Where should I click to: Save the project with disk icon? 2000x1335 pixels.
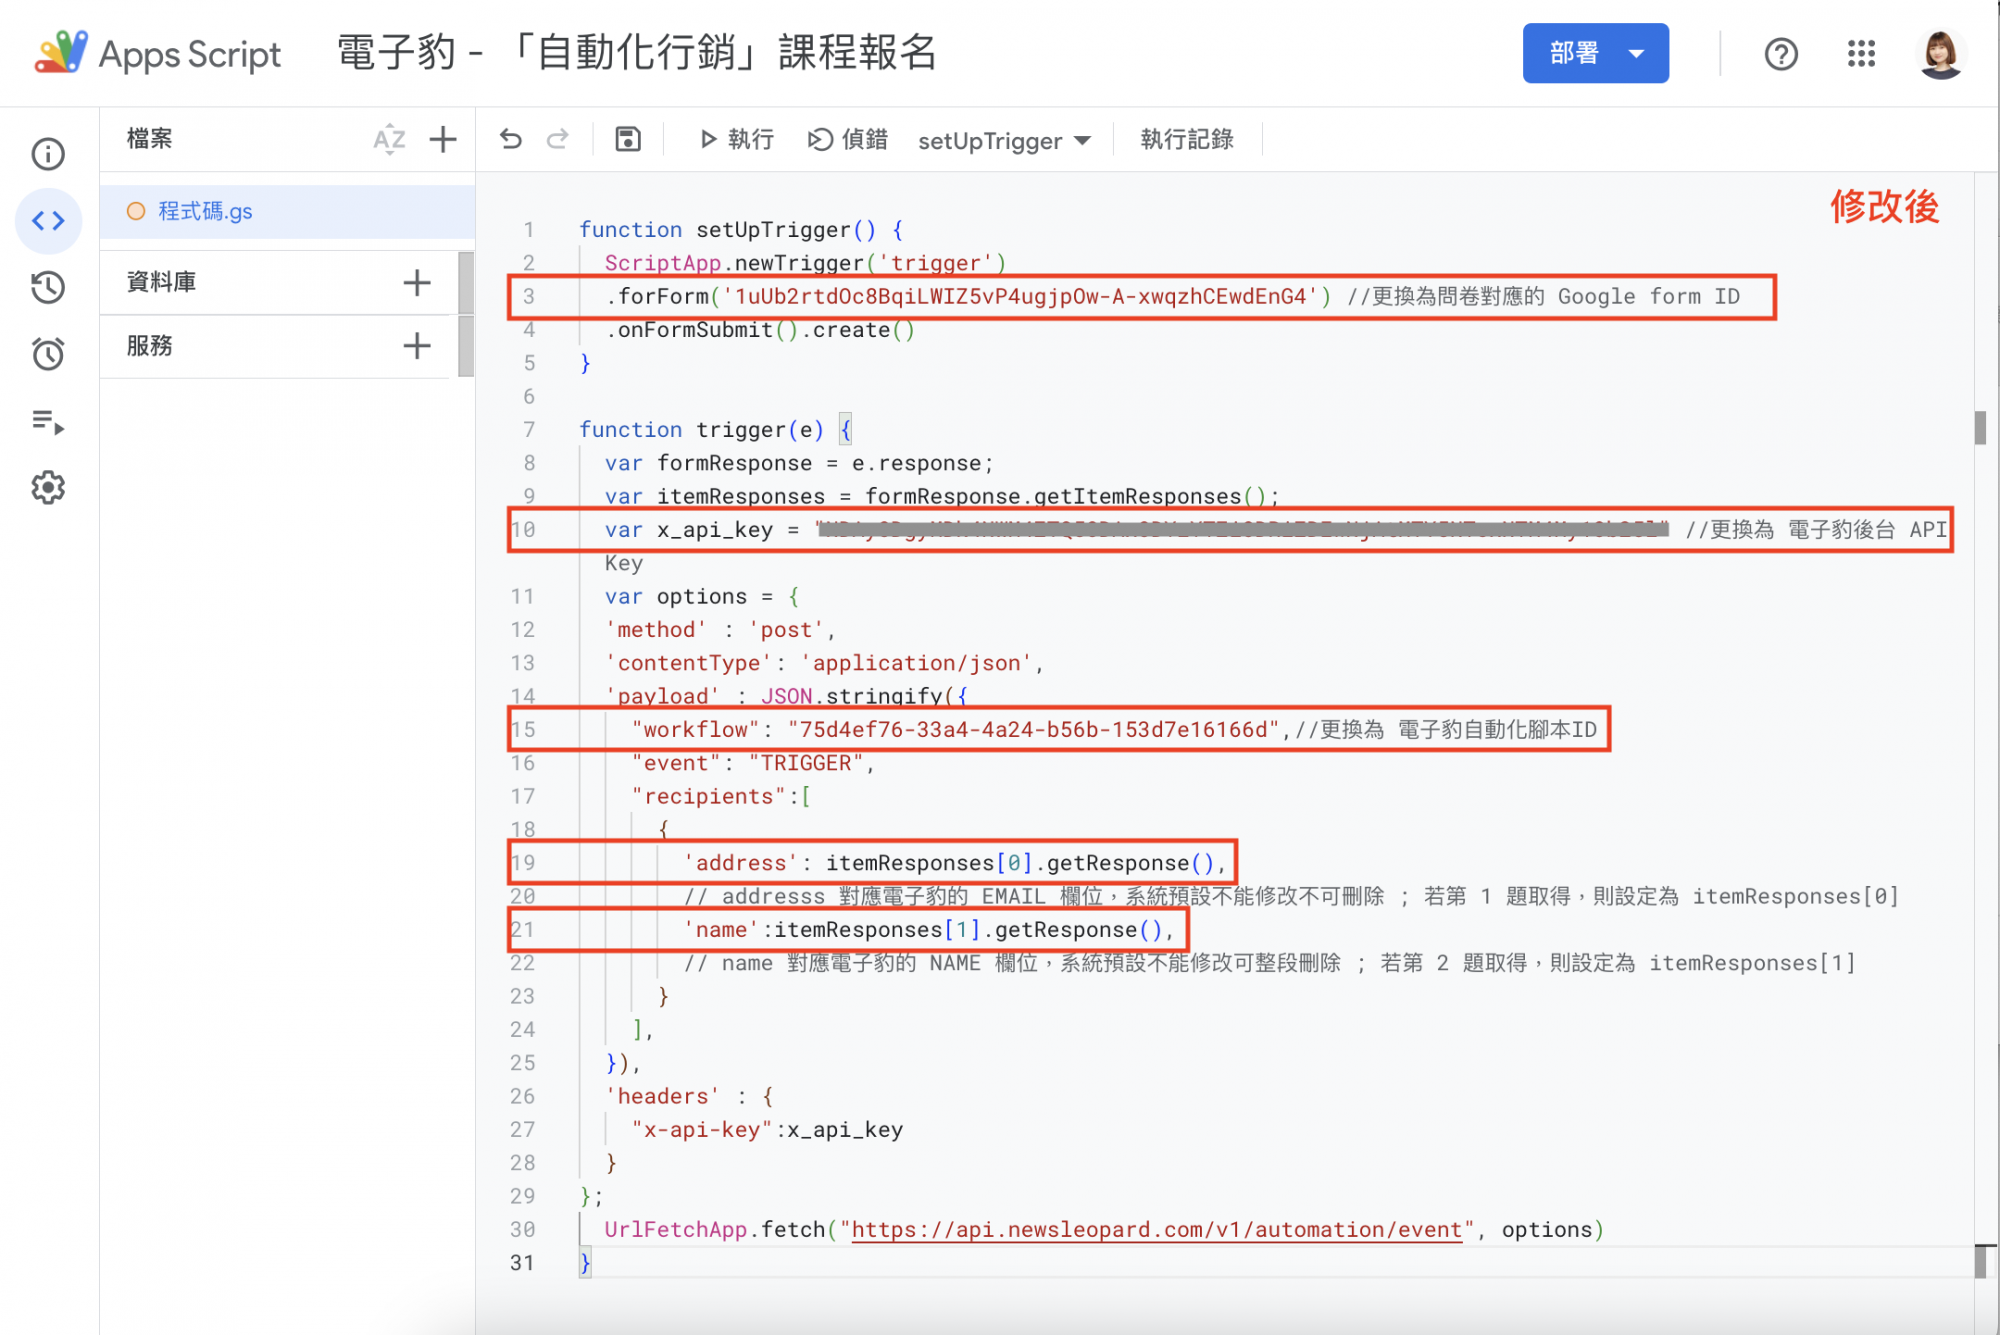(x=628, y=139)
